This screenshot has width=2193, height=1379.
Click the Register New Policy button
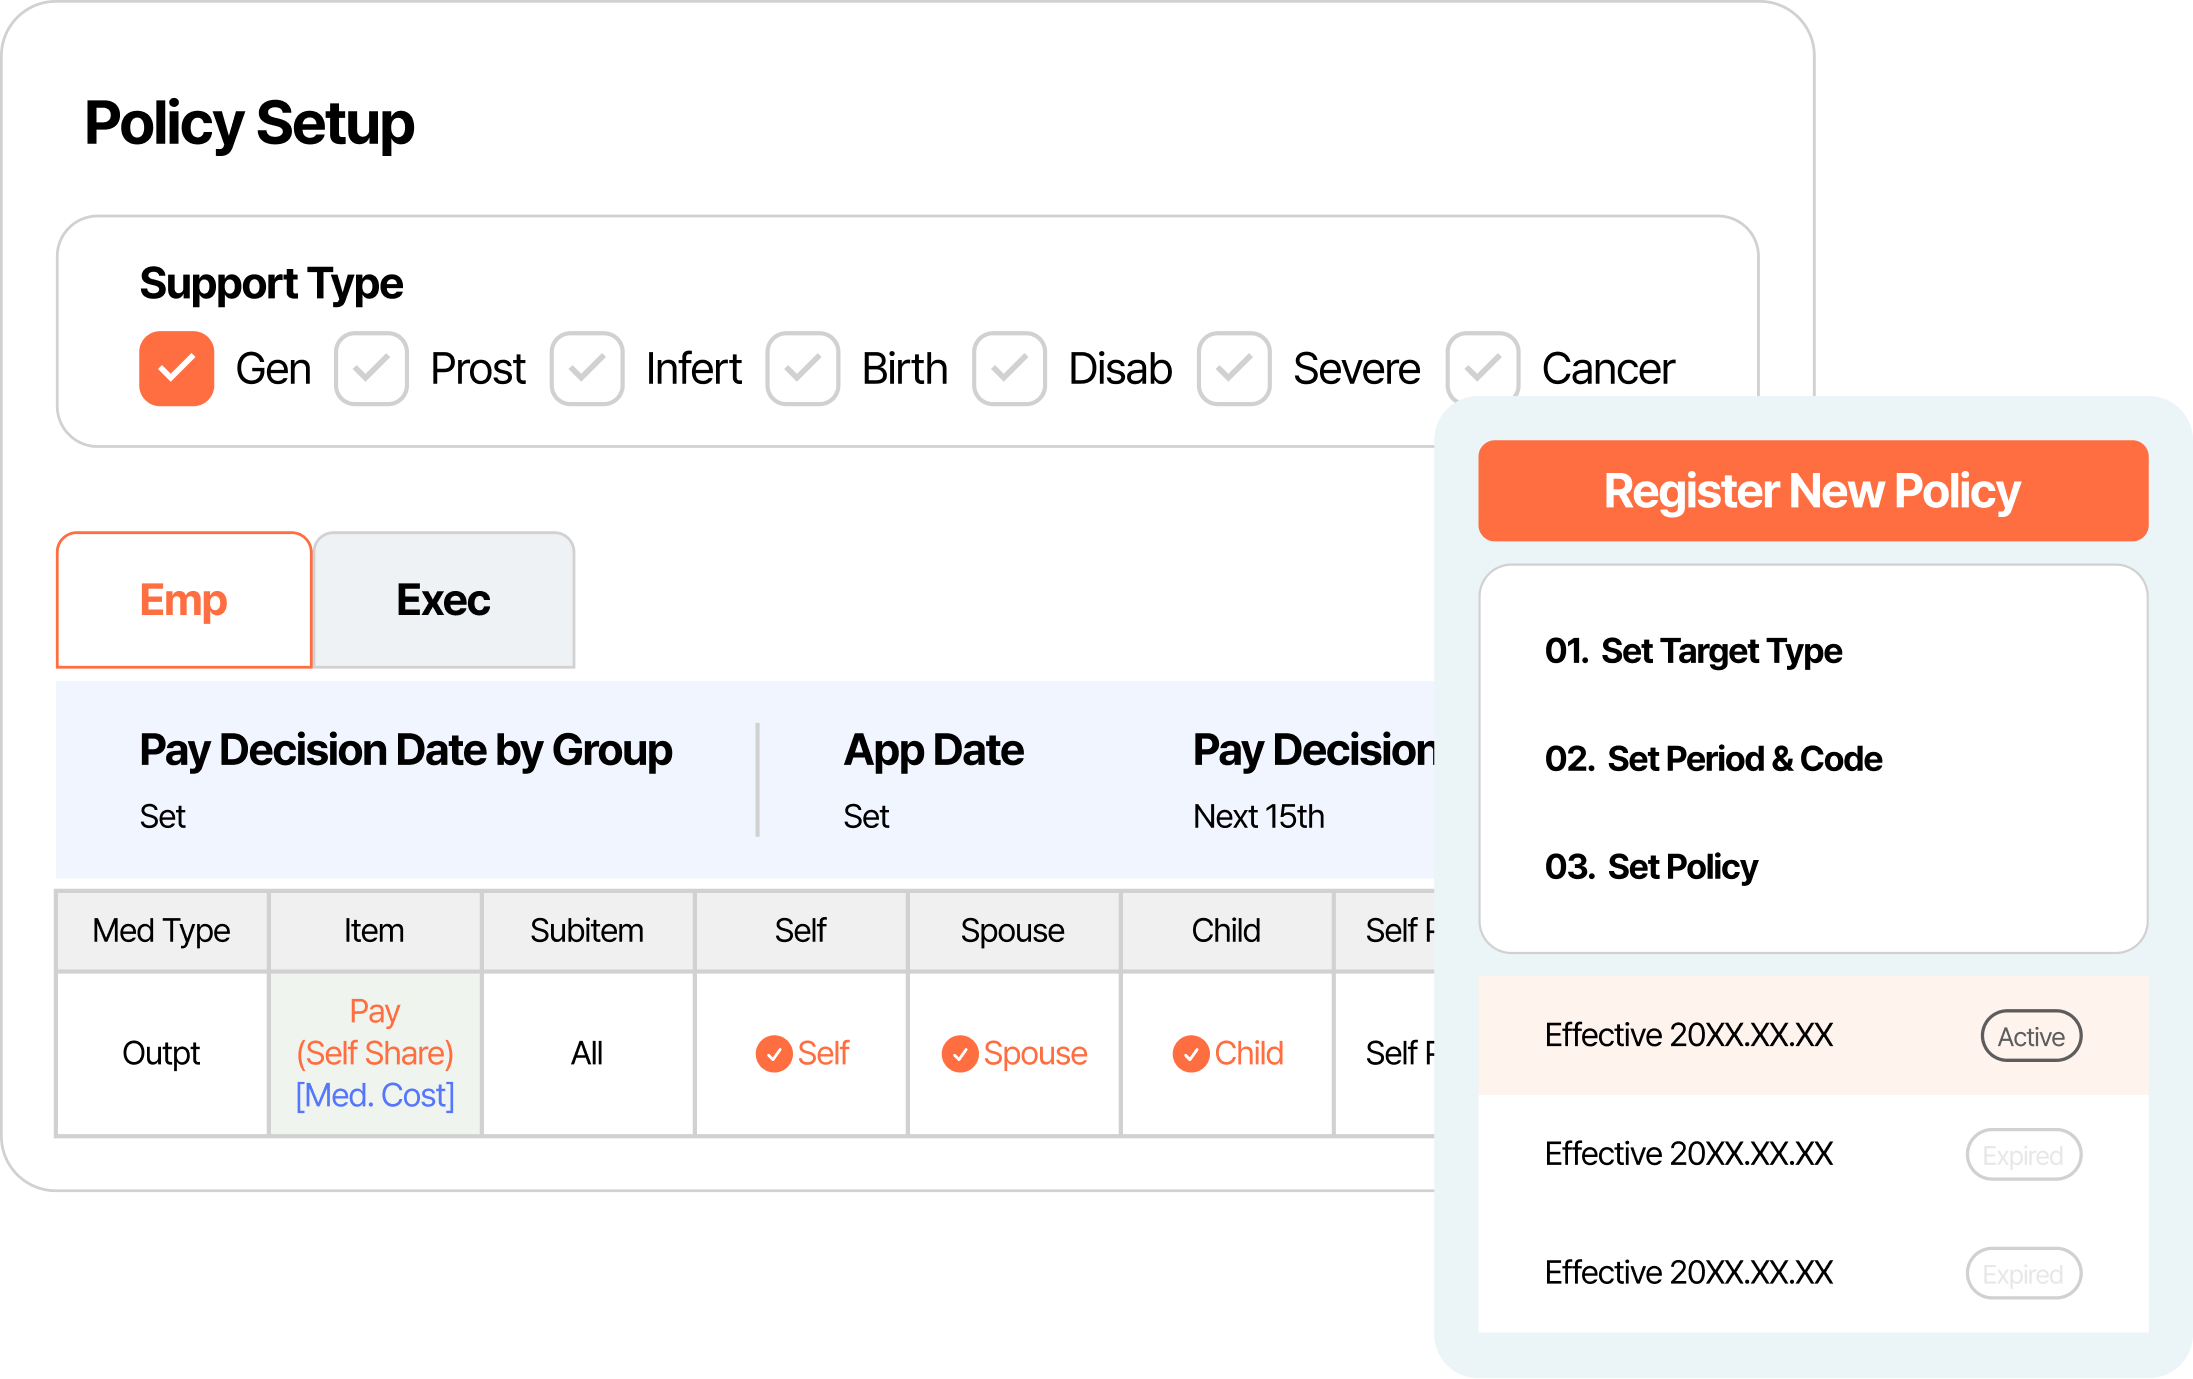click(x=1812, y=491)
